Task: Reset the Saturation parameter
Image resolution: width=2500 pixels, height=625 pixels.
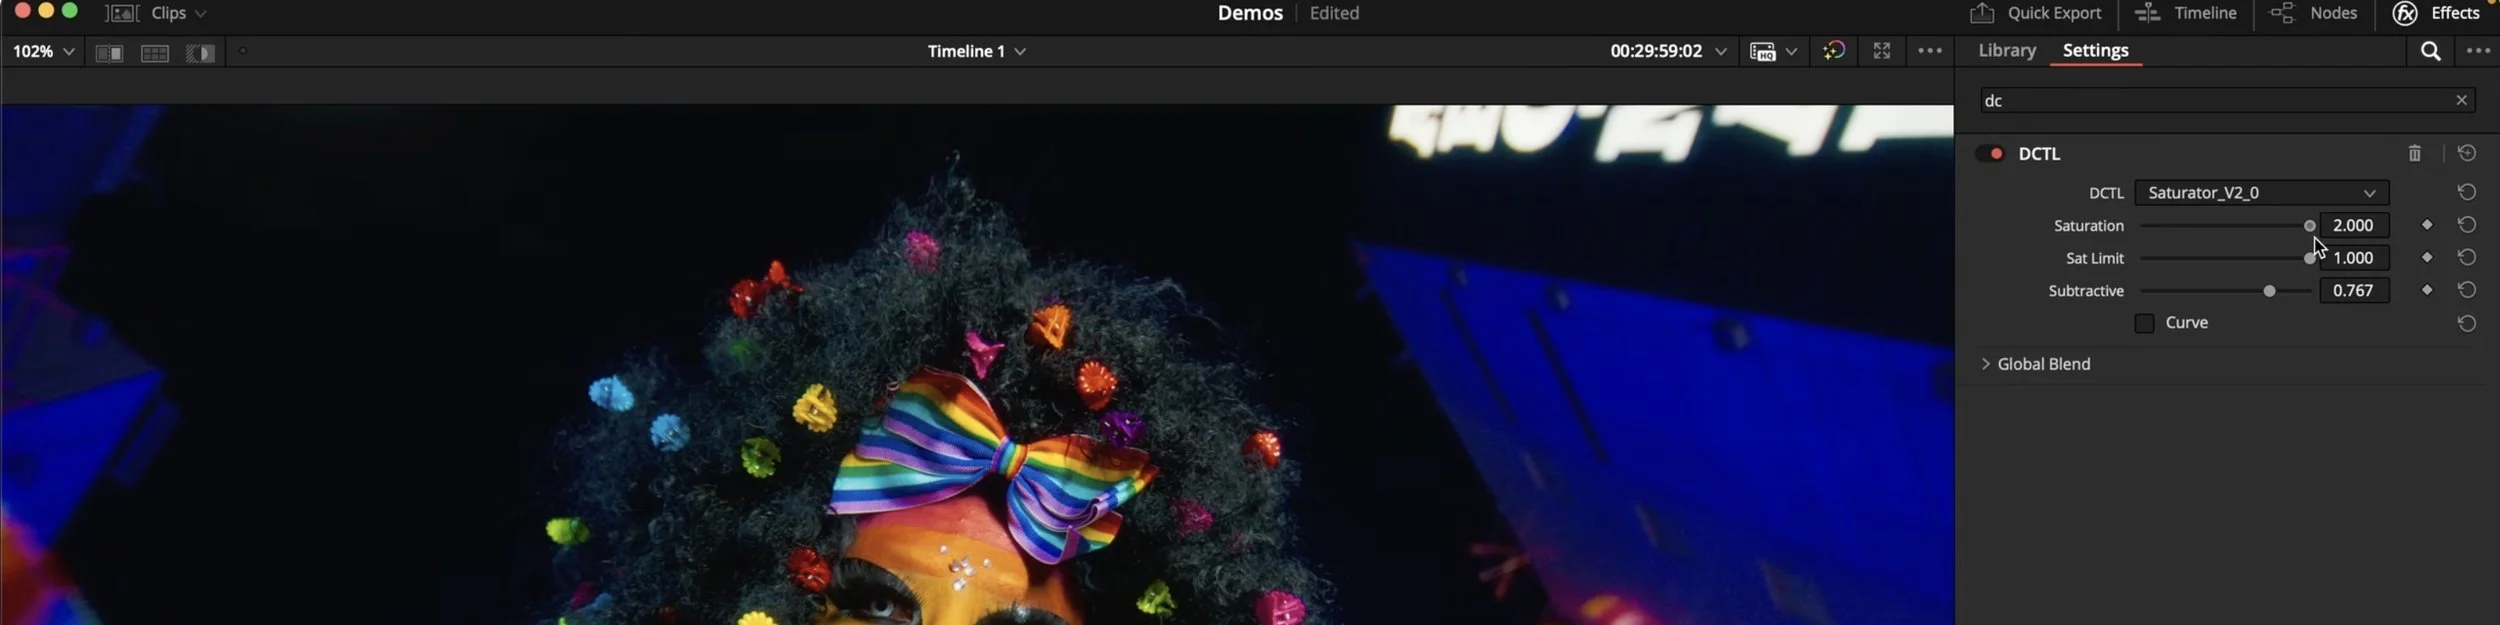Action: 2467,225
